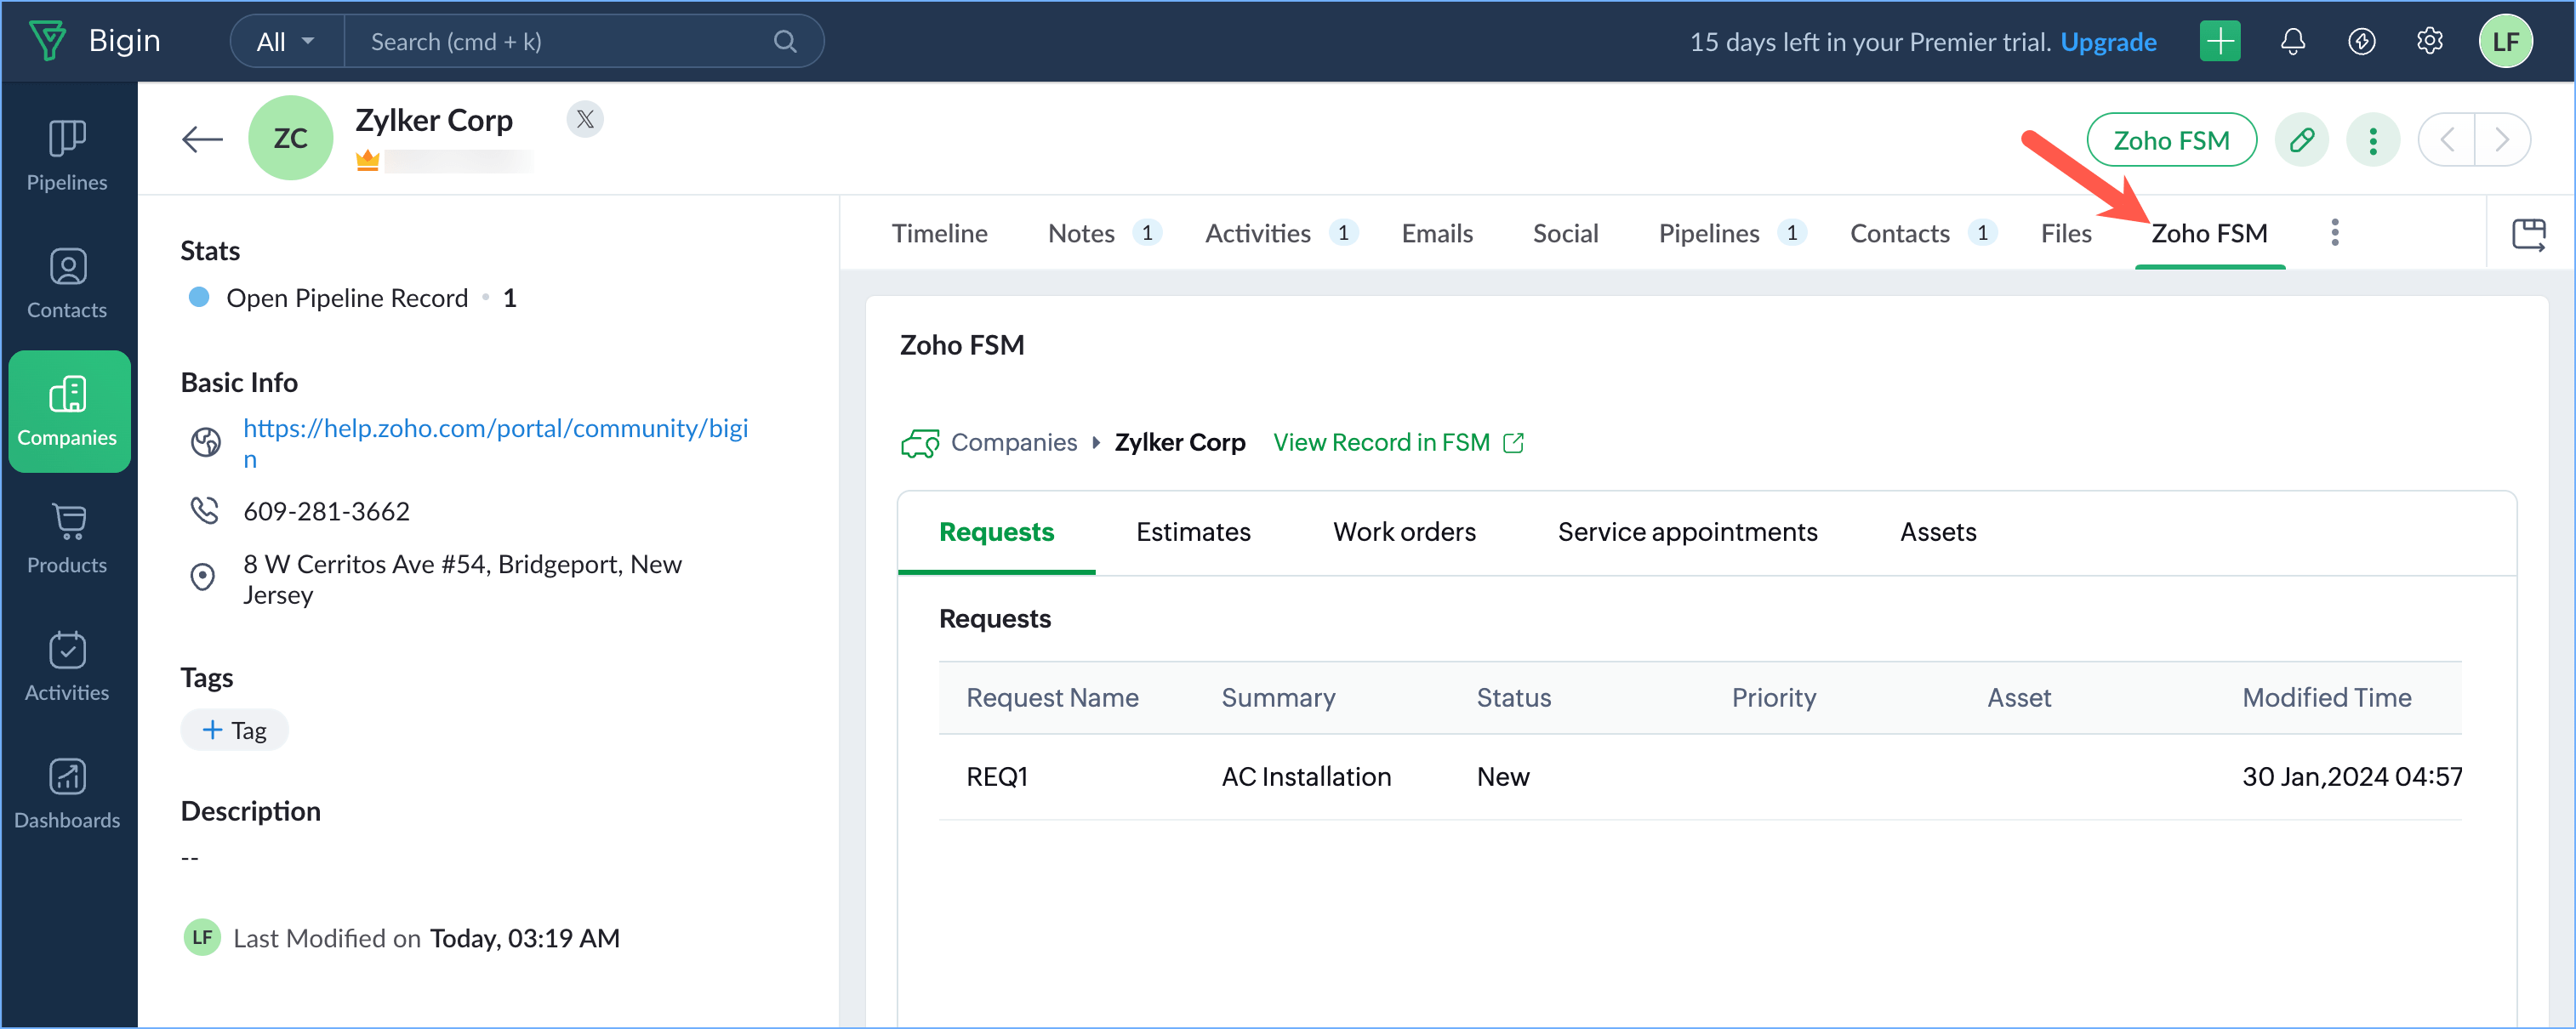
Task: Switch to Service appointments sub-tab
Action: (x=1687, y=531)
